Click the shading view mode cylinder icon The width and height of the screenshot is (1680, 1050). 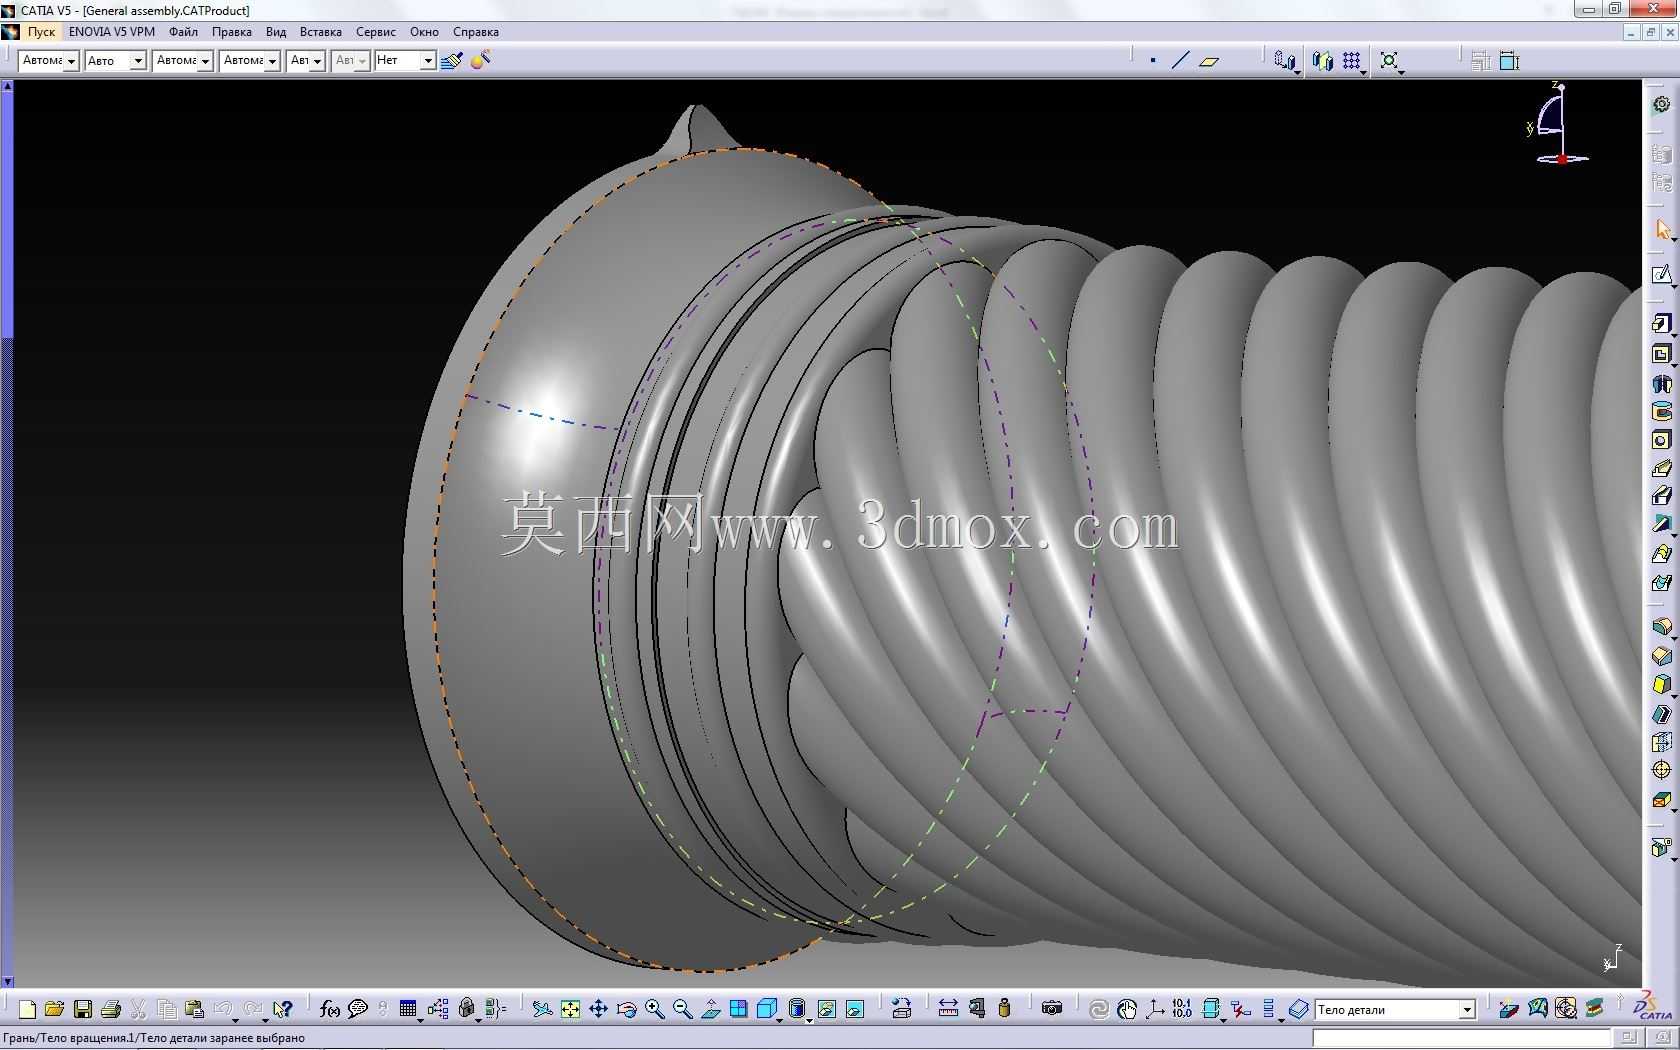pyautogui.click(x=796, y=1009)
